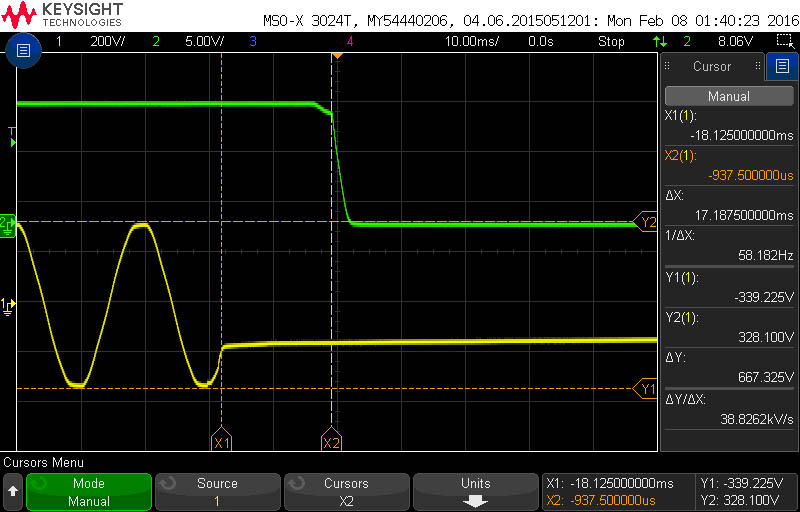This screenshot has width=800, height=512.
Task: Select channel 2 scale 5.00V/
Action: [x=205, y=41]
